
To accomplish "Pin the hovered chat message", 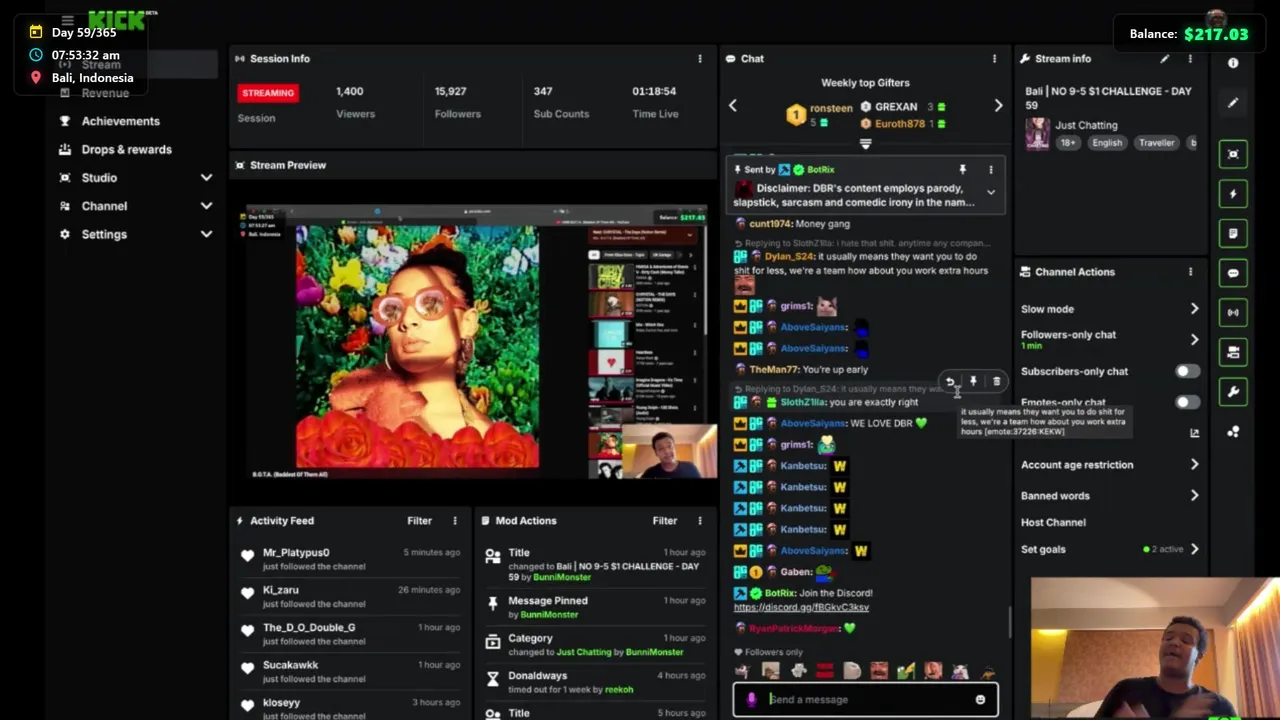I will pos(973,381).
